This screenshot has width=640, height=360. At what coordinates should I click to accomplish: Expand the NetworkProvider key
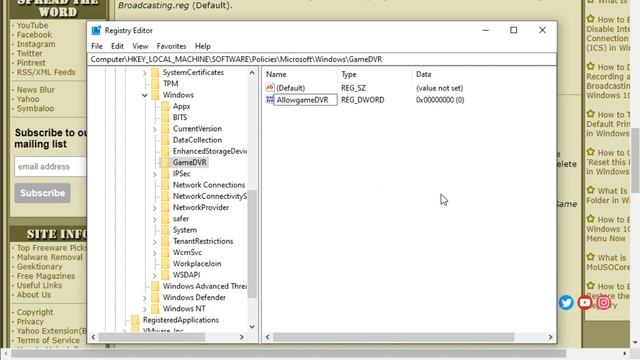[155, 208]
